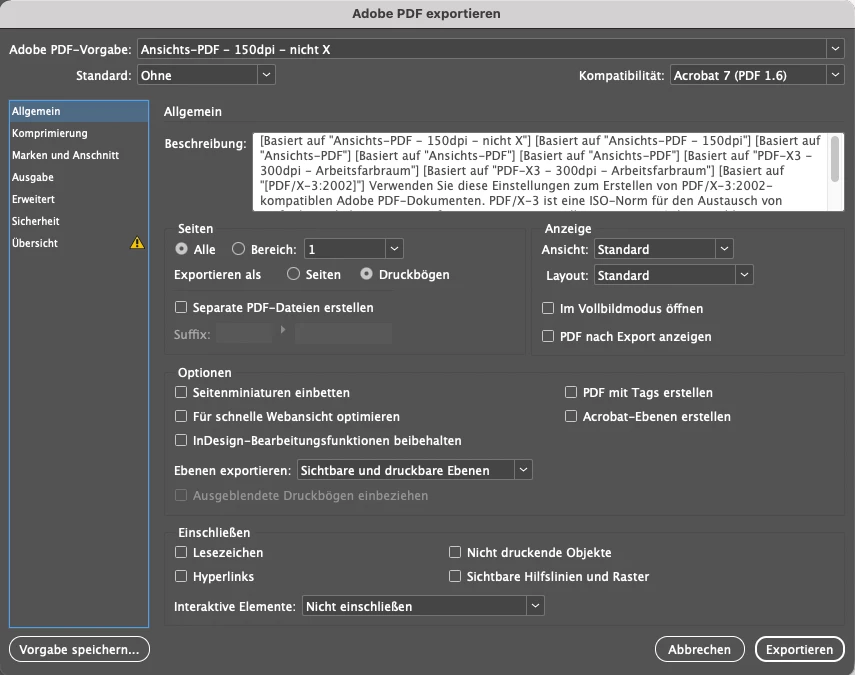Choose export as Seiten radio button

pos(293,274)
